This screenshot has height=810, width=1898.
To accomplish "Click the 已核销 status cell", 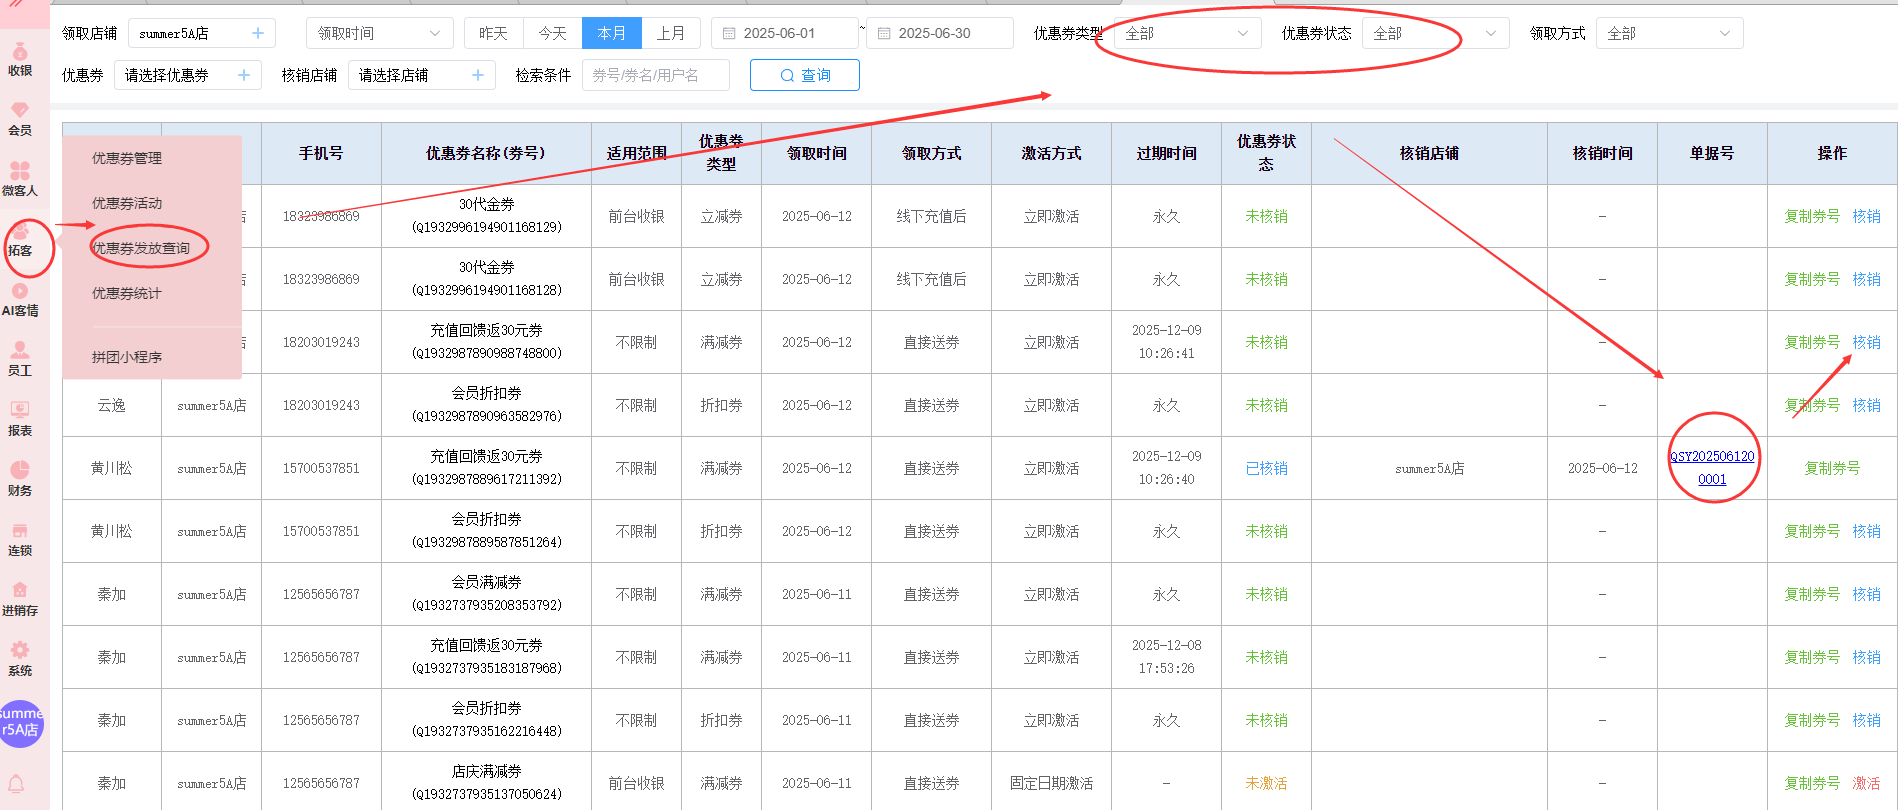I will [1266, 468].
